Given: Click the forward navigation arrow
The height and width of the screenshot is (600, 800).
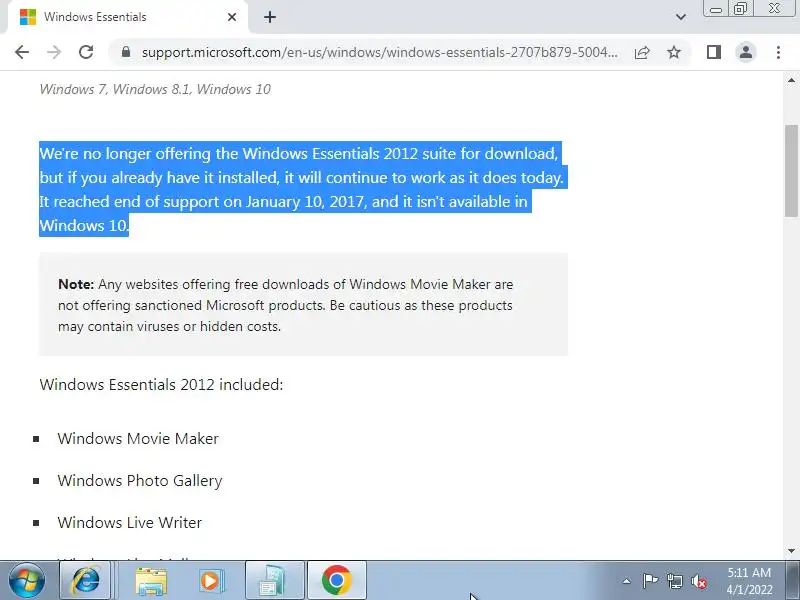Looking at the screenshot, I should click(54, 52).
